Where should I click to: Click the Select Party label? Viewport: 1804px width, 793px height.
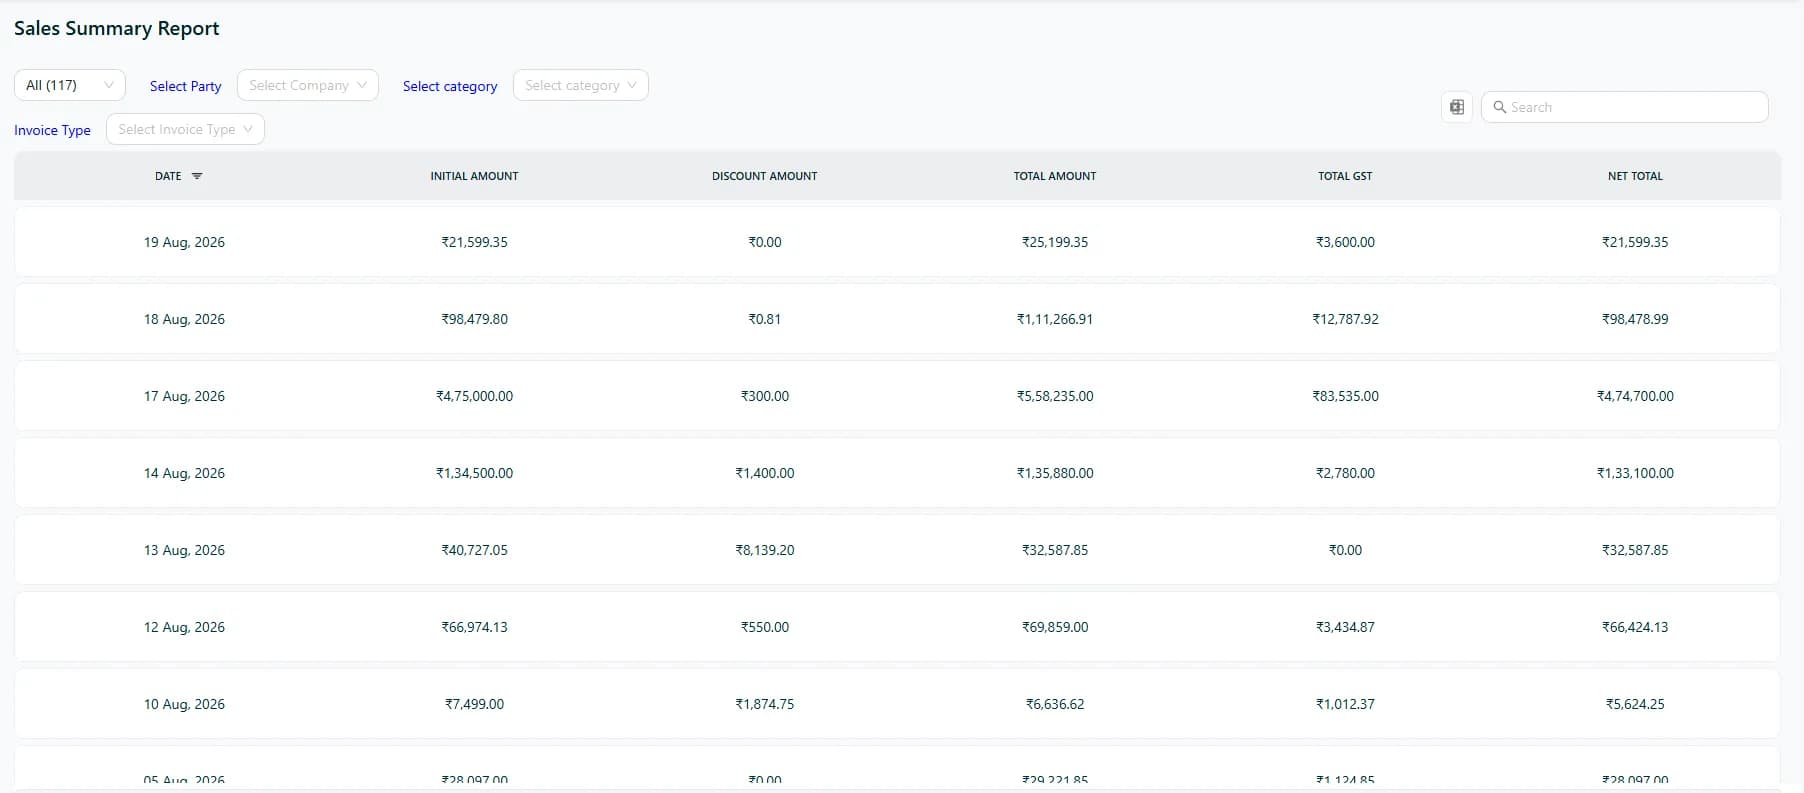186,86
